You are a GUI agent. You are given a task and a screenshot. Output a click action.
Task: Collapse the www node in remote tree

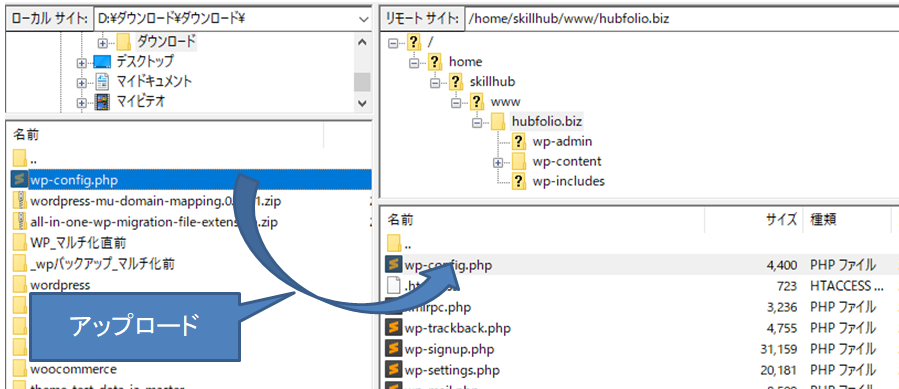tap(456, 103)
